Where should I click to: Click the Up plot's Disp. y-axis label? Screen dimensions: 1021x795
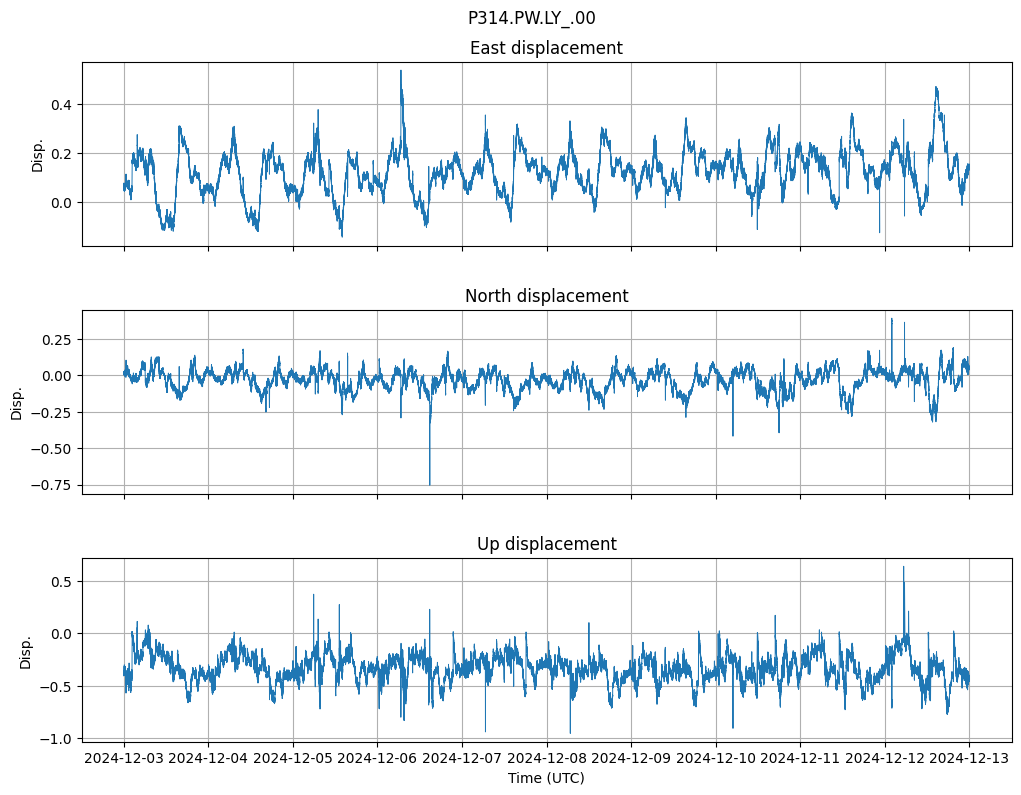(x=25, y=650)
